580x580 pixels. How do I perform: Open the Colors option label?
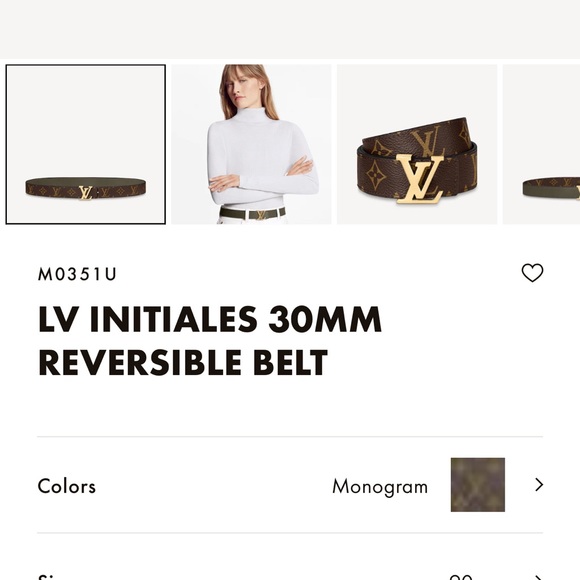(67, 486)
